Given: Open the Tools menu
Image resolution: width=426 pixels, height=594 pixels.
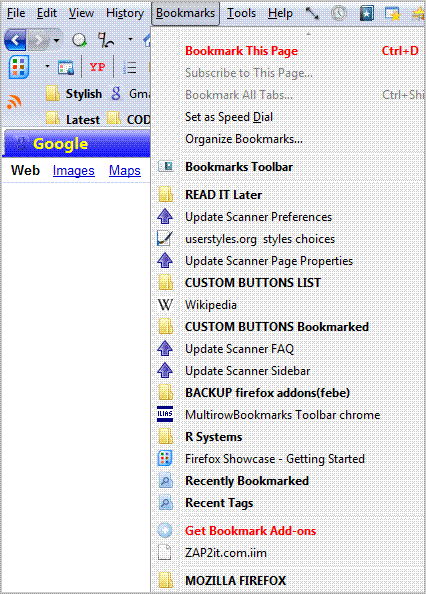Looking at the screenshot, I should pyautogui.click(x=241, y=13).
